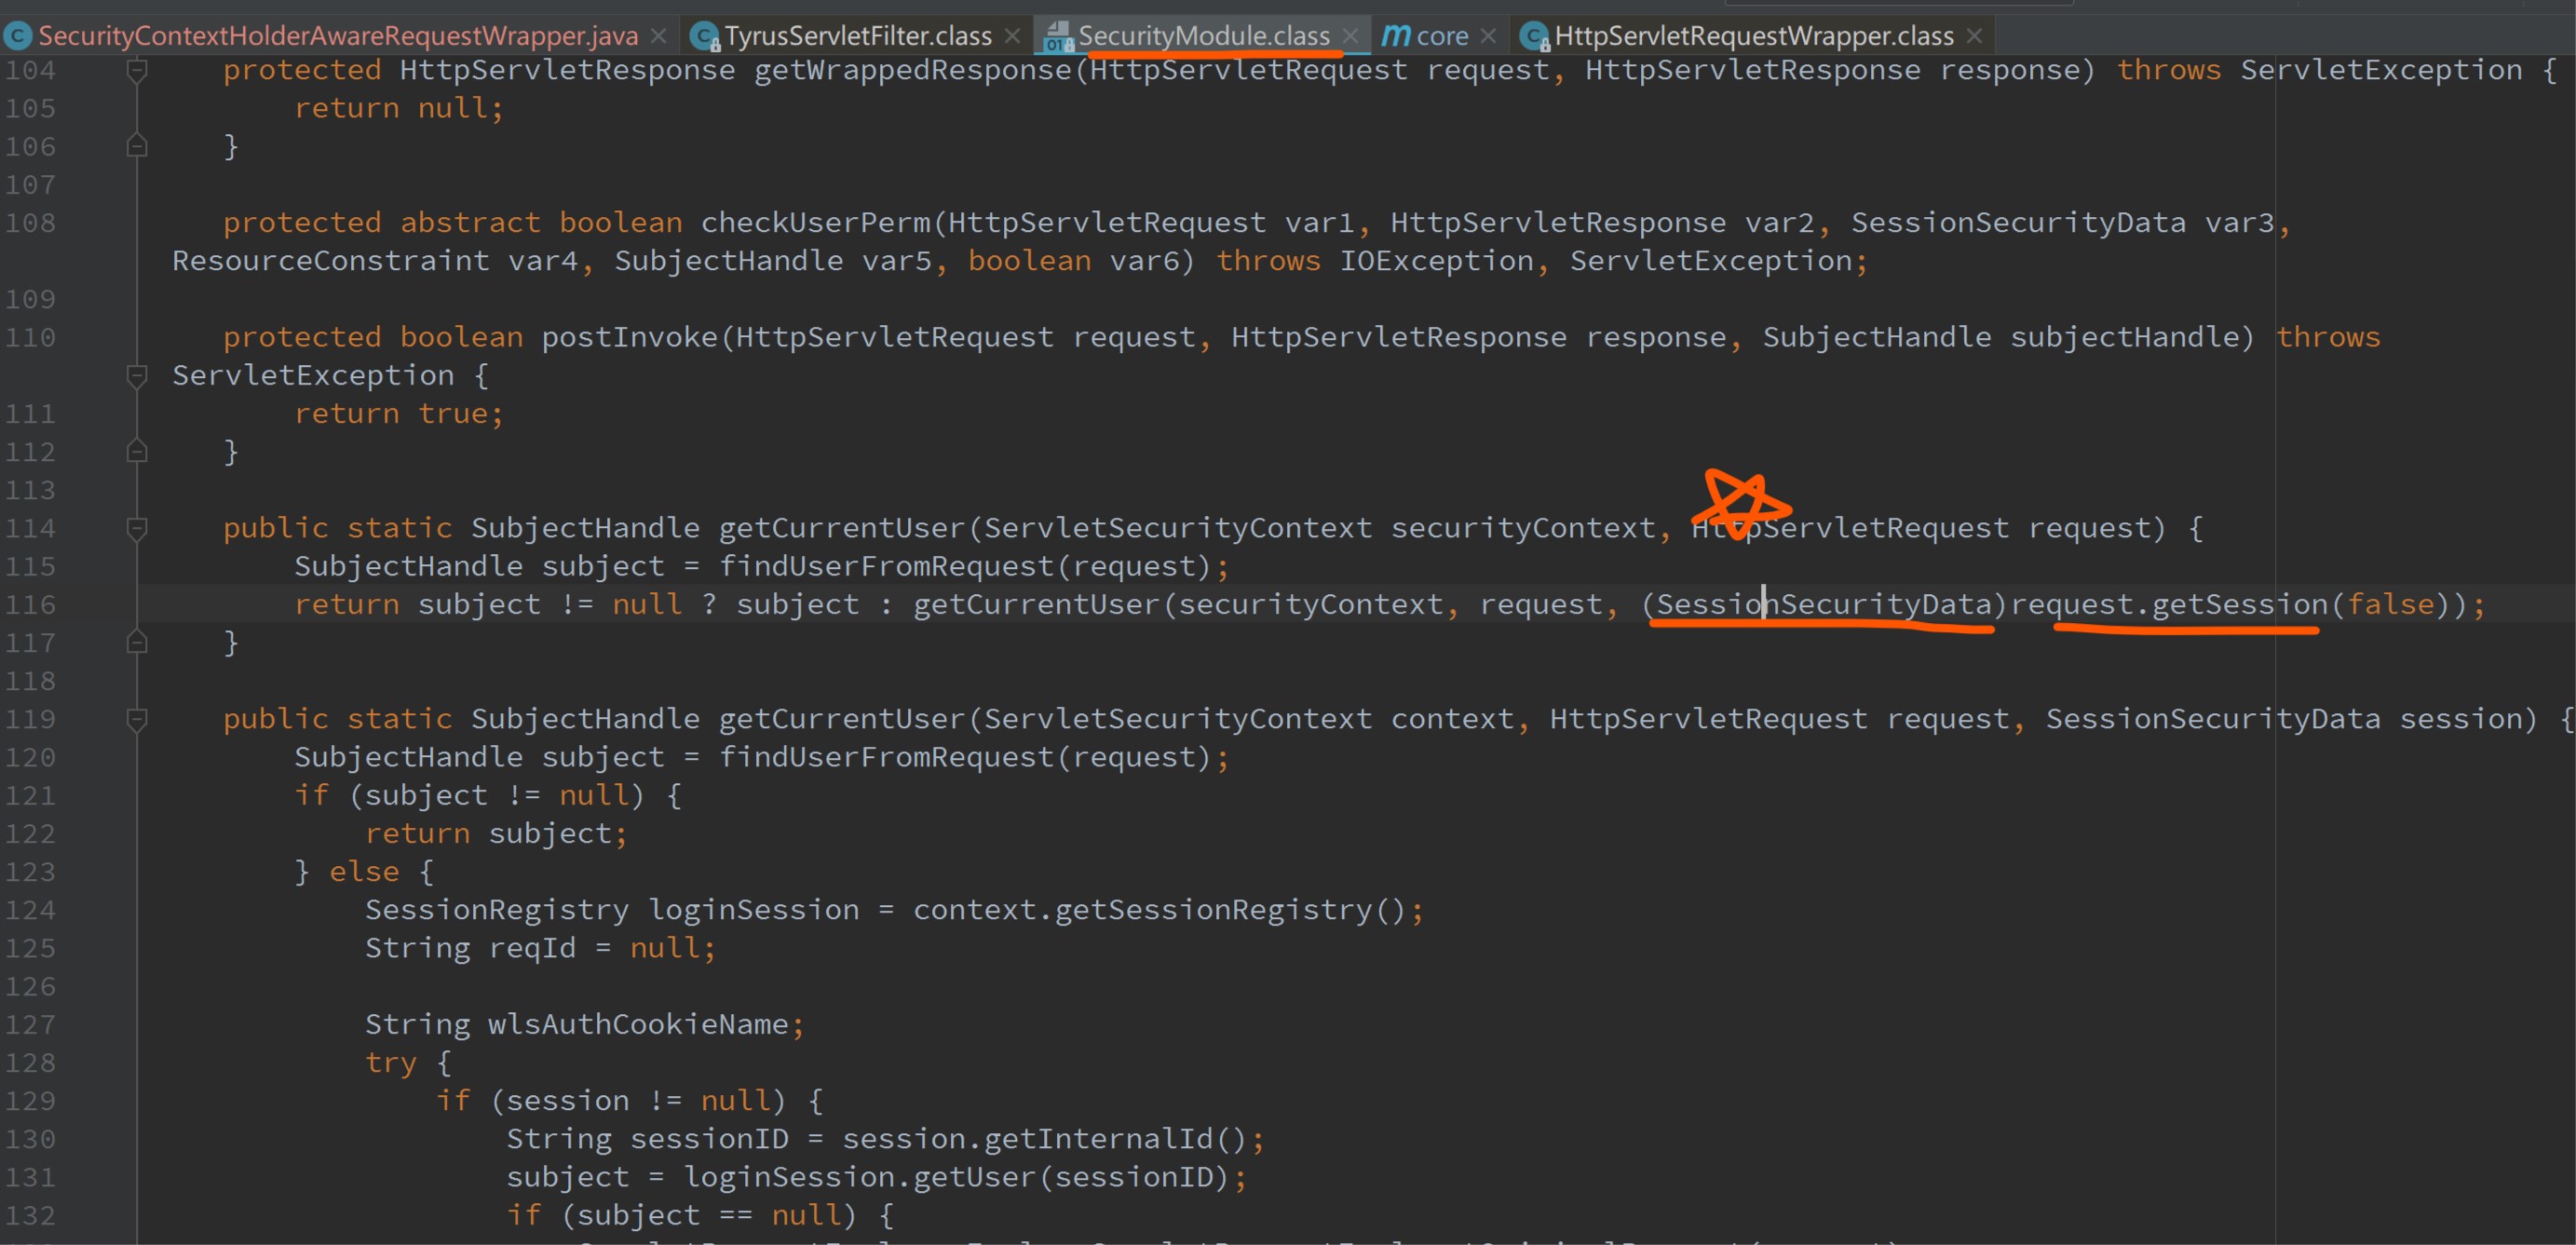Fold the getCurrentUser method at line 119

137,719
